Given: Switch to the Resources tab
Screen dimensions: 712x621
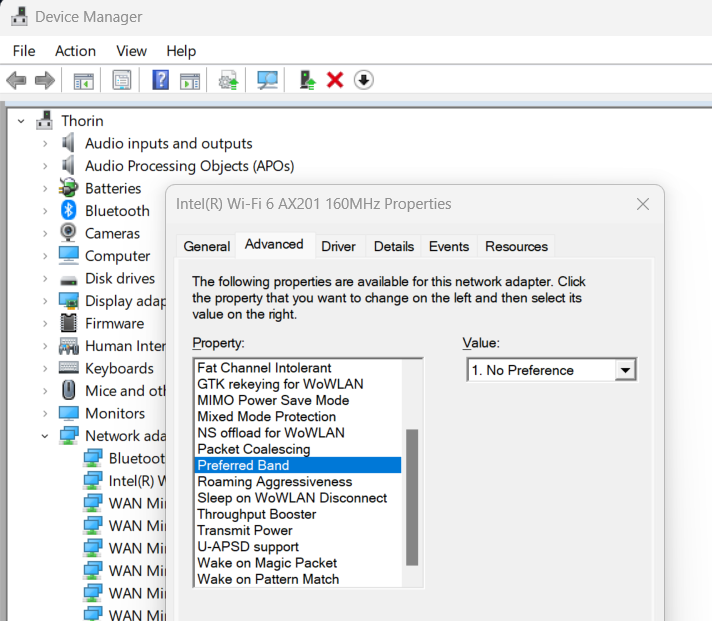Looking at the screenshot, I should [x=516, y=246].
